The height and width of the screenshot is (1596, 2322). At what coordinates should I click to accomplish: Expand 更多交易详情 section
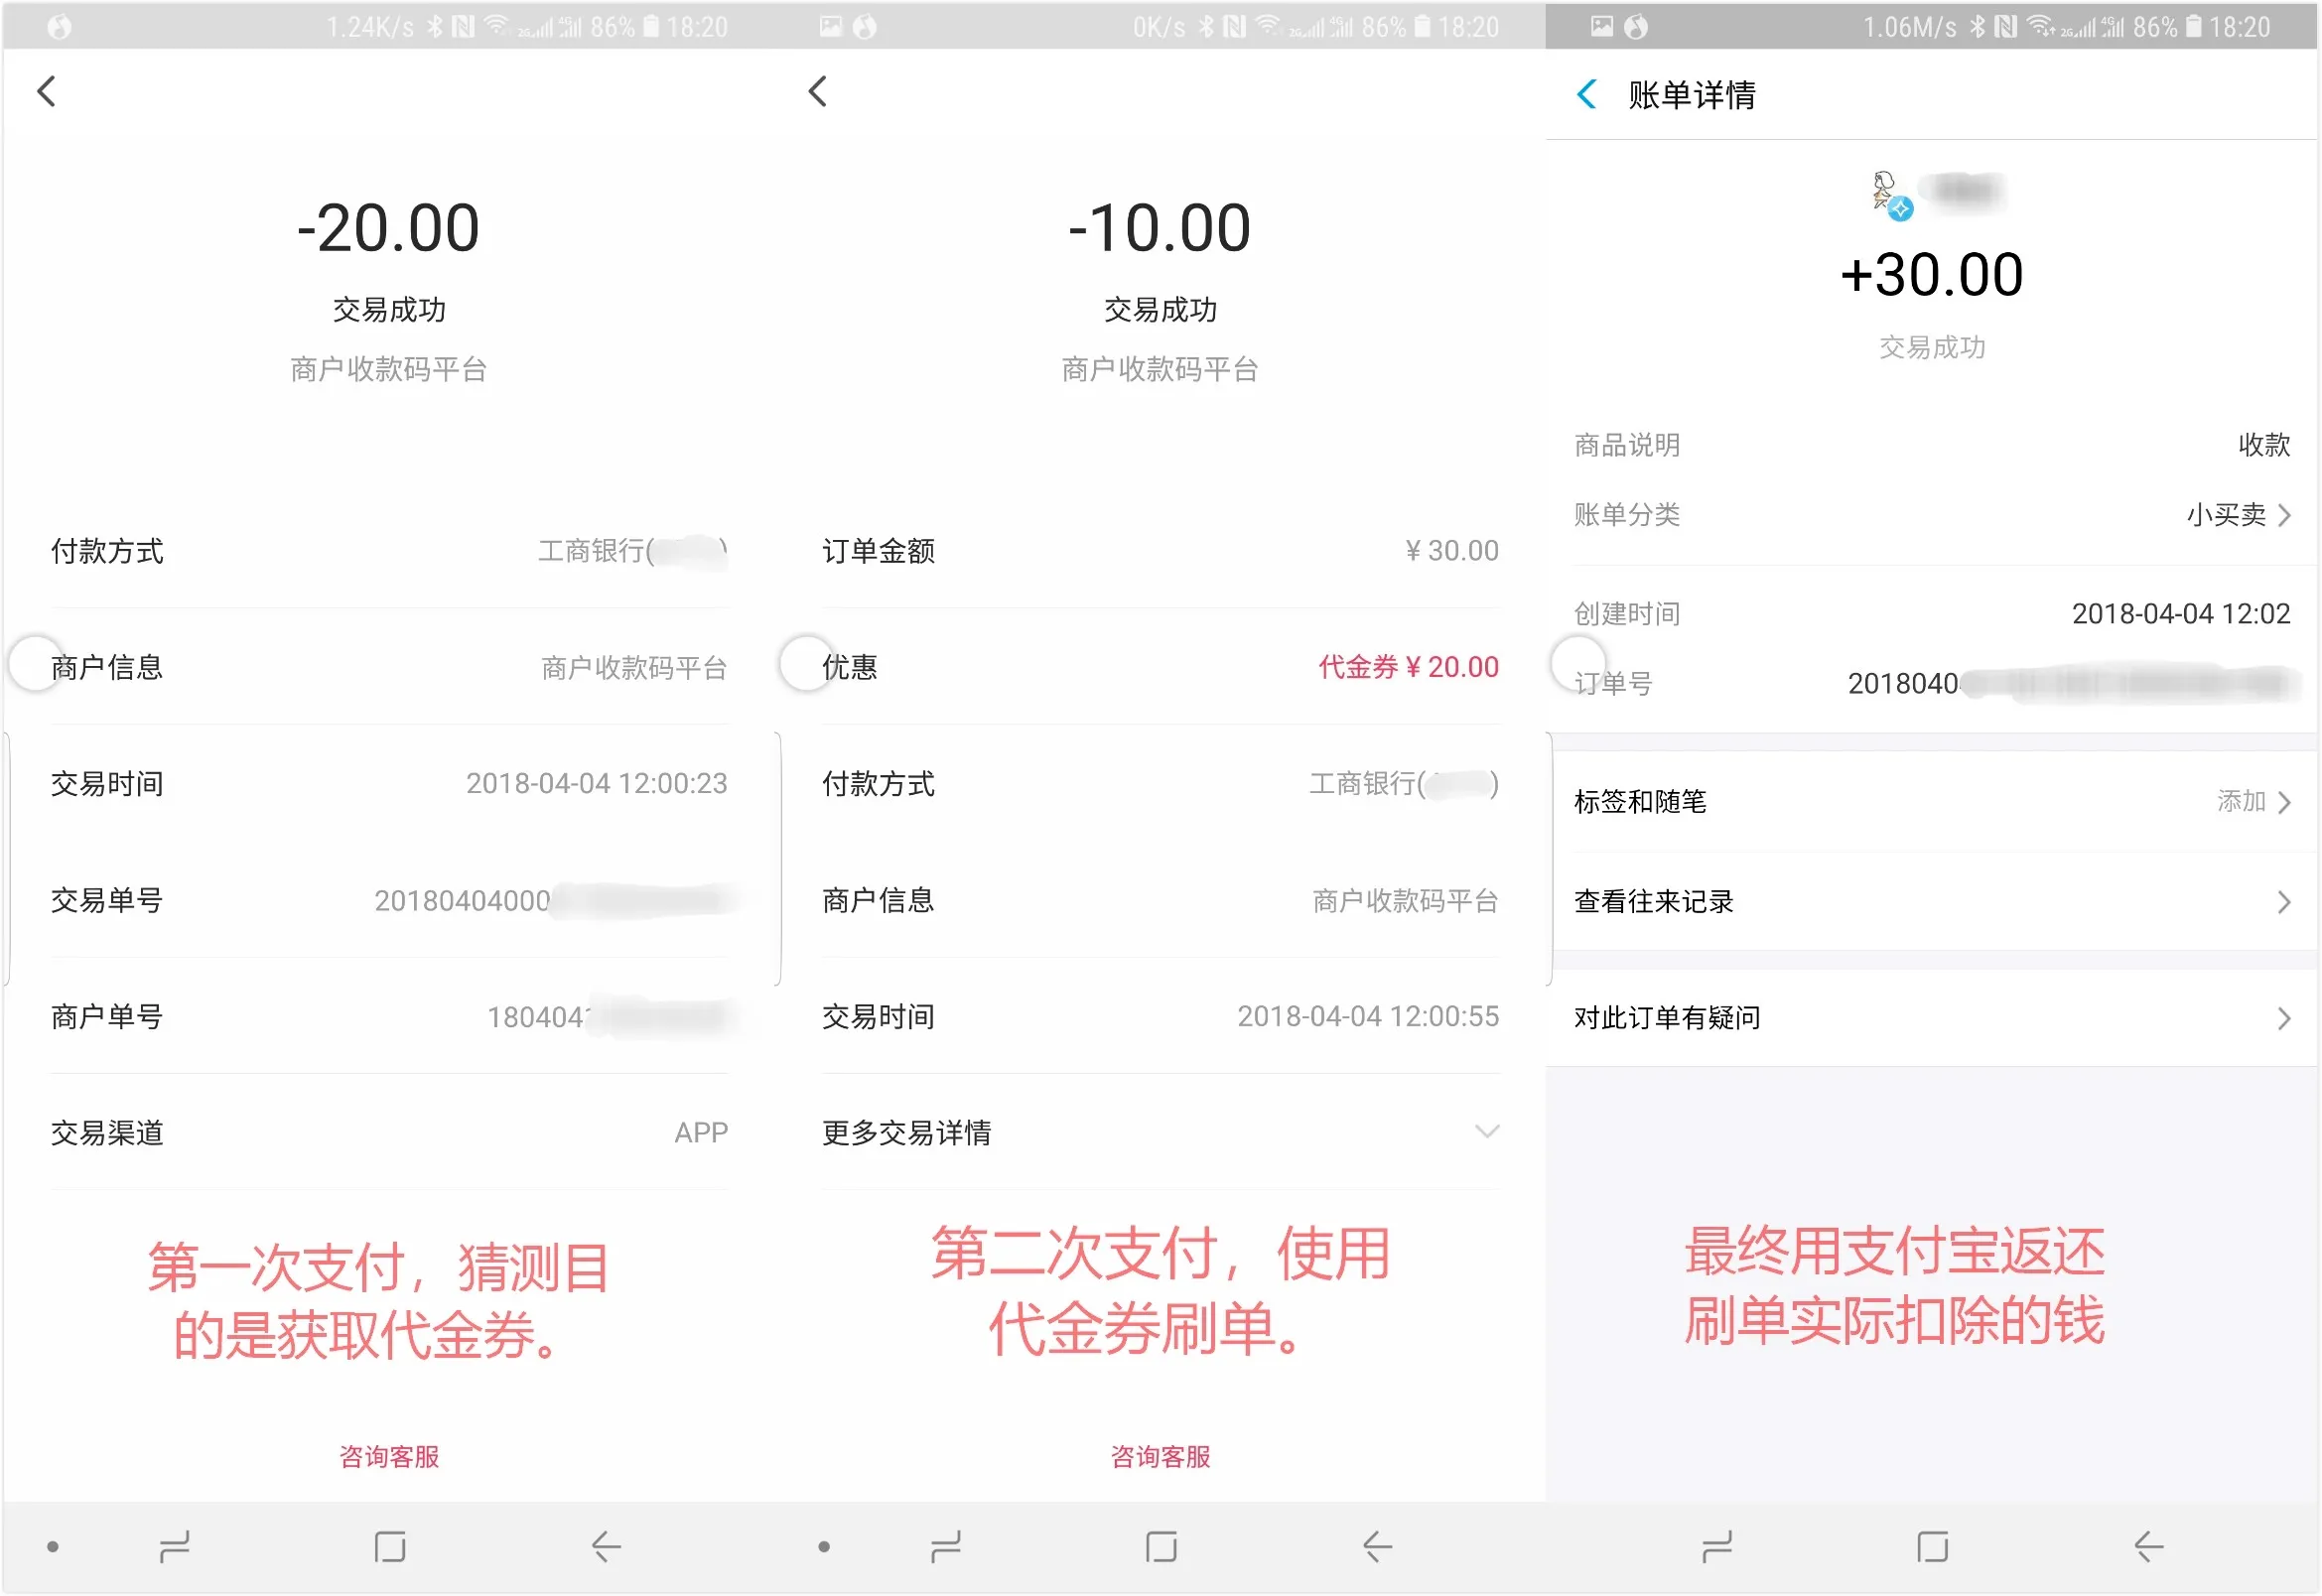coord(1486,1132)
